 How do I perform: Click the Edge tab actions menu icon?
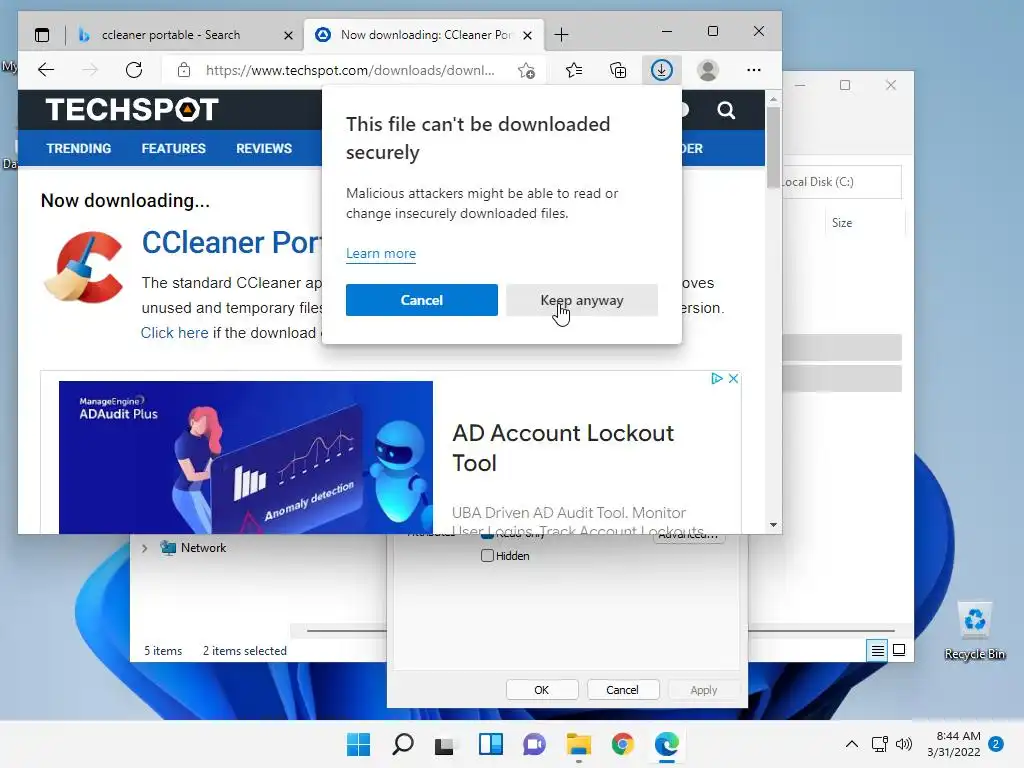click(x=42, y=35)
